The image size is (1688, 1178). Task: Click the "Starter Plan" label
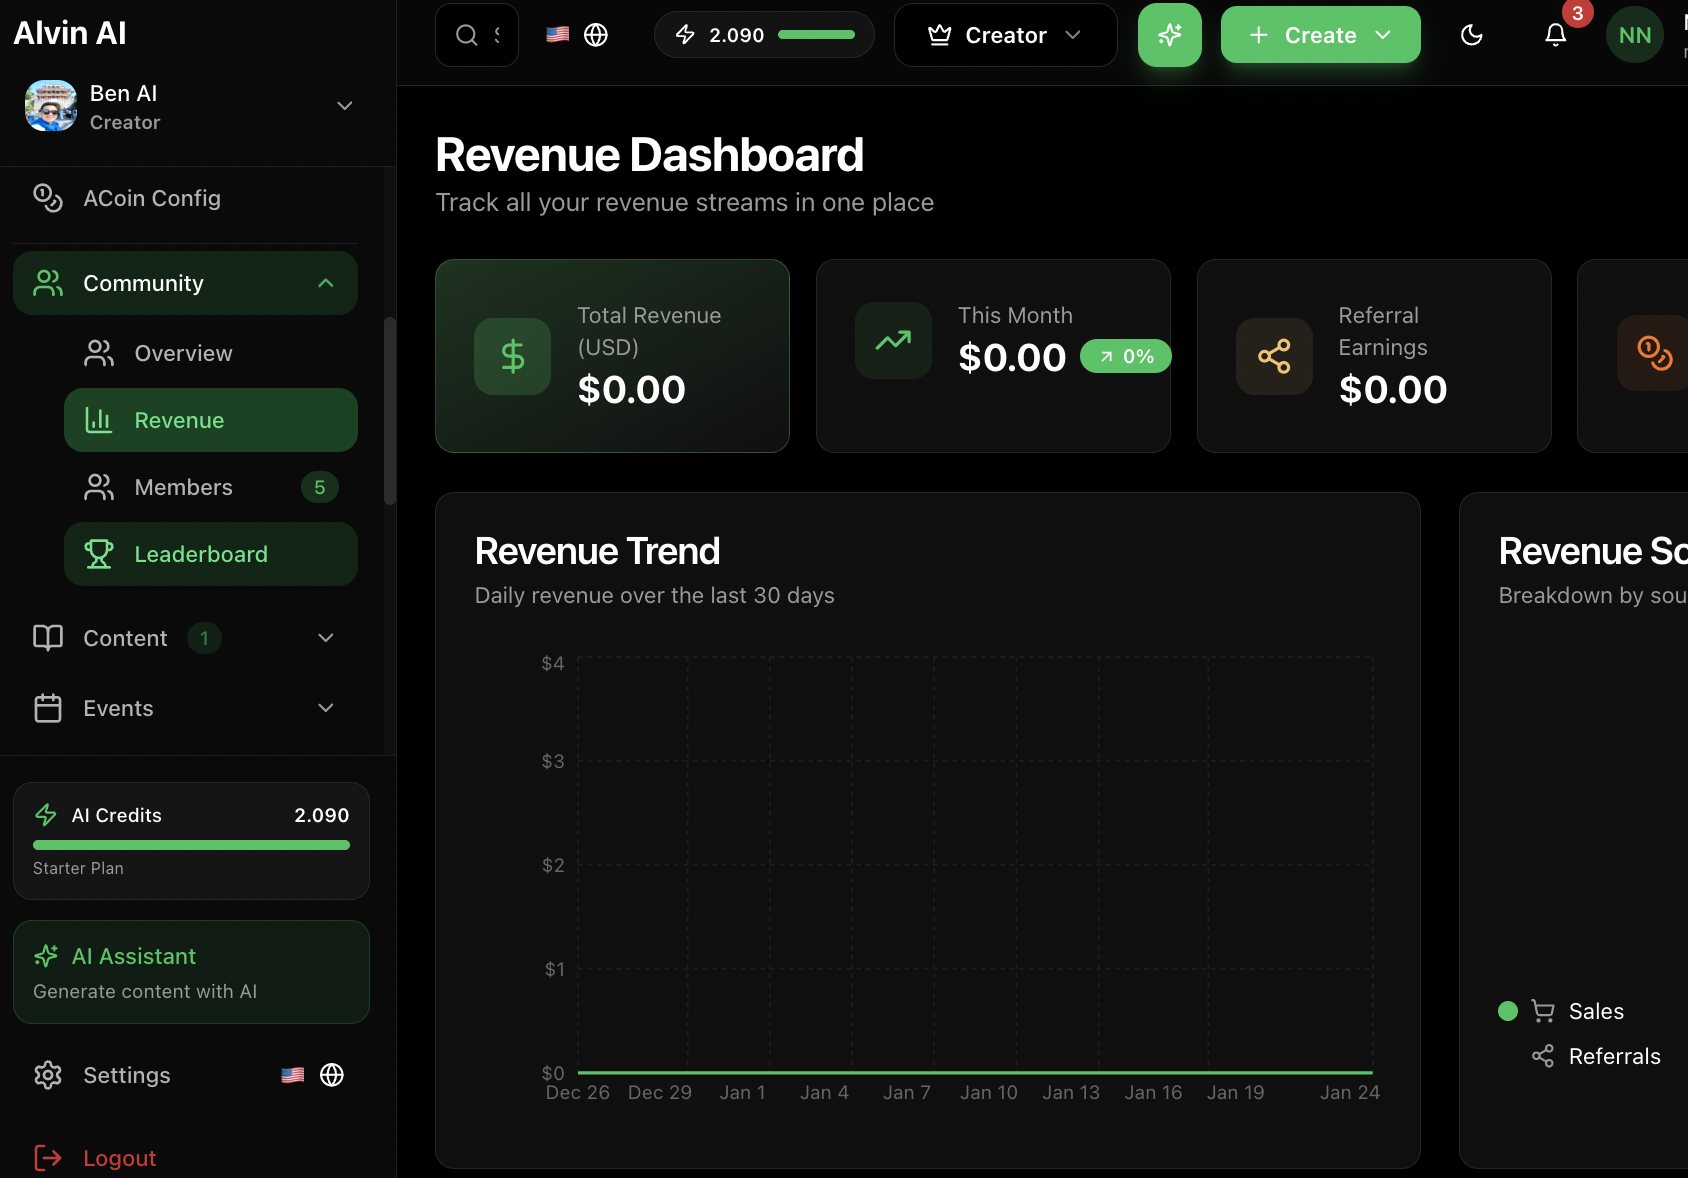[78, 868]
